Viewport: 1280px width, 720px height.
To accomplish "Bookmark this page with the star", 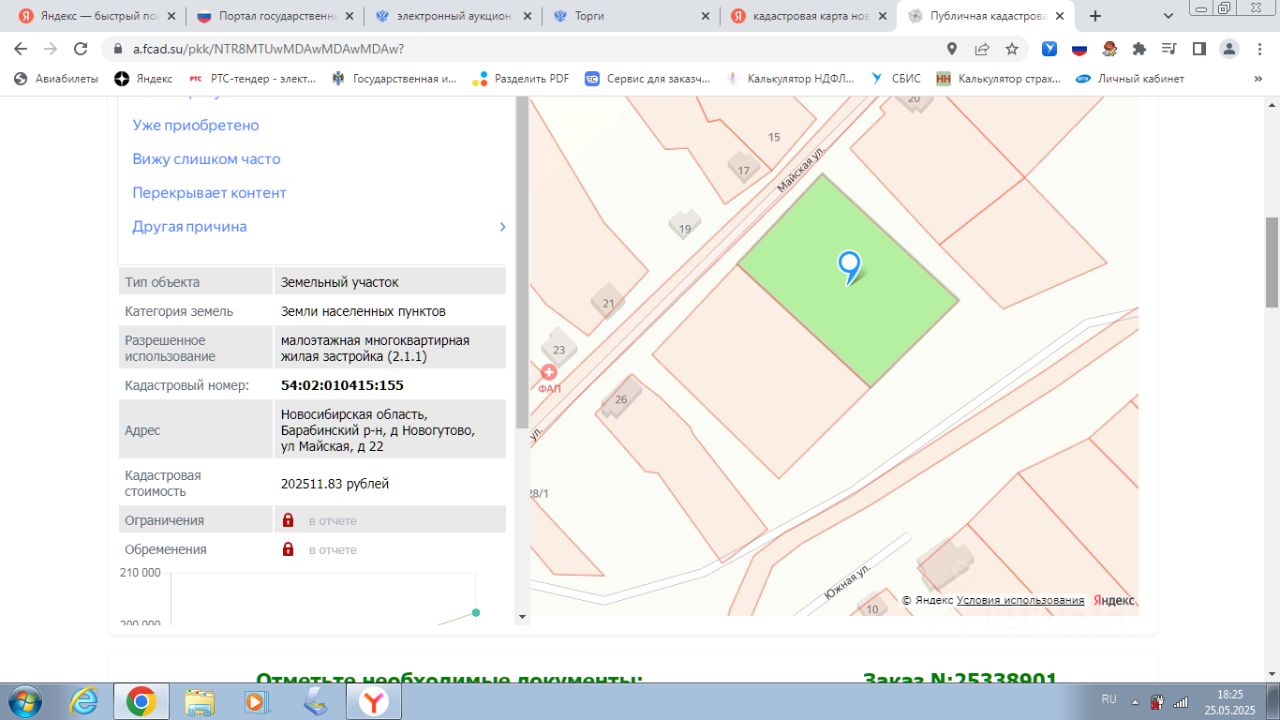I will point(1012,48).
